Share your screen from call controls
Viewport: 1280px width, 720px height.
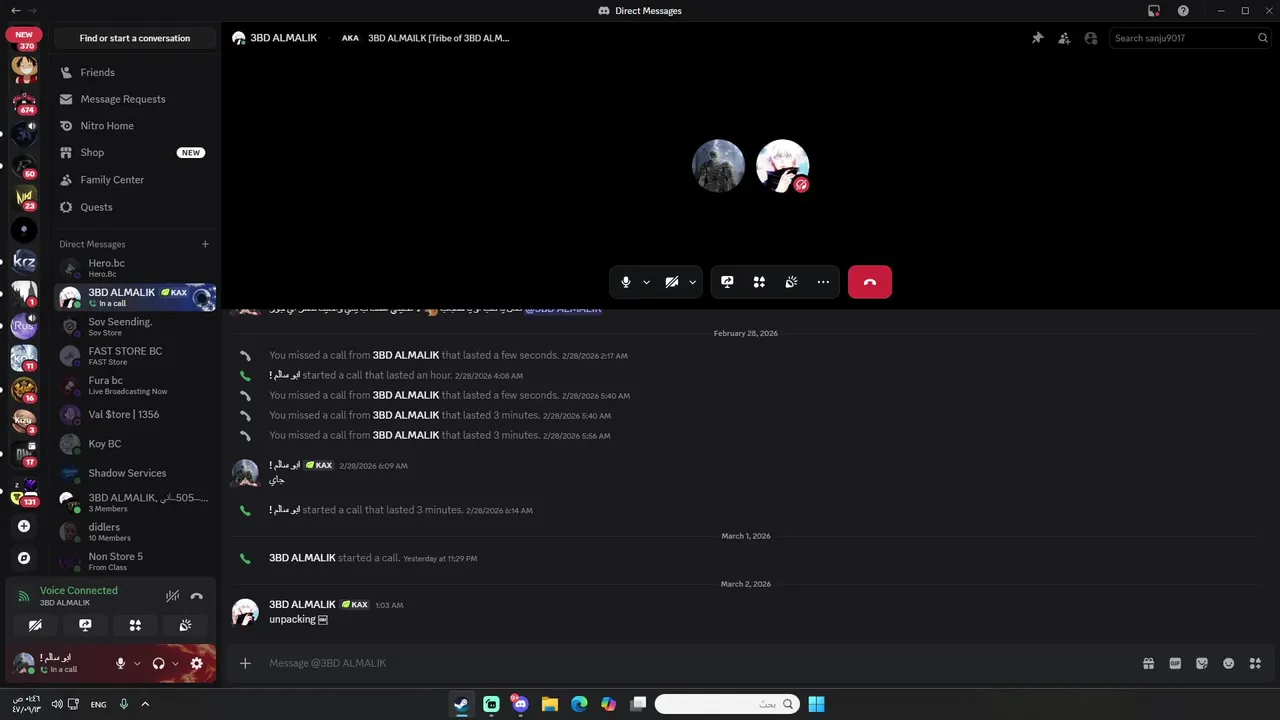point(727,282)
